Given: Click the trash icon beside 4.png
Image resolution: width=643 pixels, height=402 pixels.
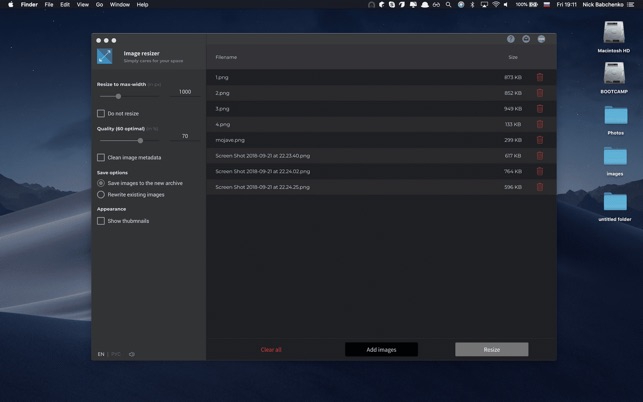Looking at the screenshot, I should click(x=540, y=124).
